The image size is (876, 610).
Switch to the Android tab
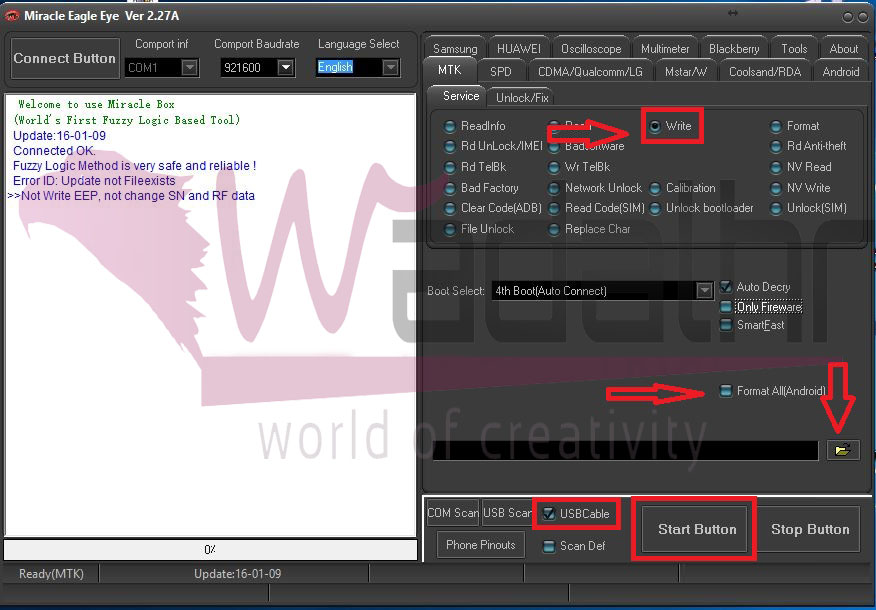(841, 72)
